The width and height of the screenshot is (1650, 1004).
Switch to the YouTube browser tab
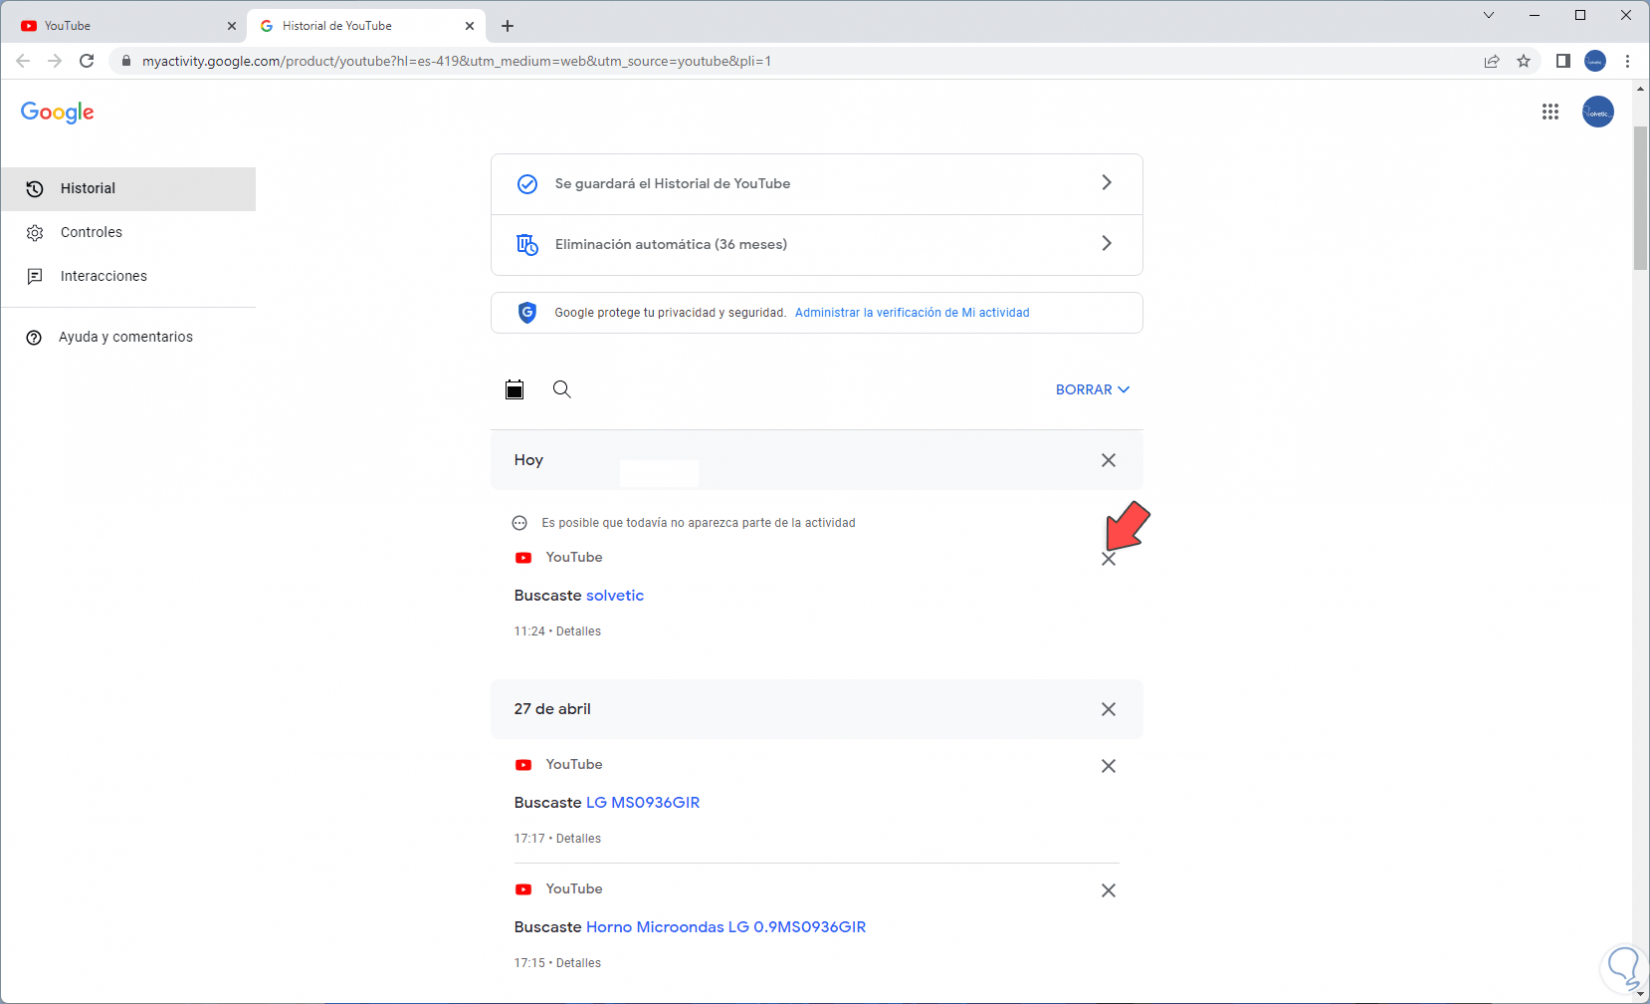(x=120, y=26)
